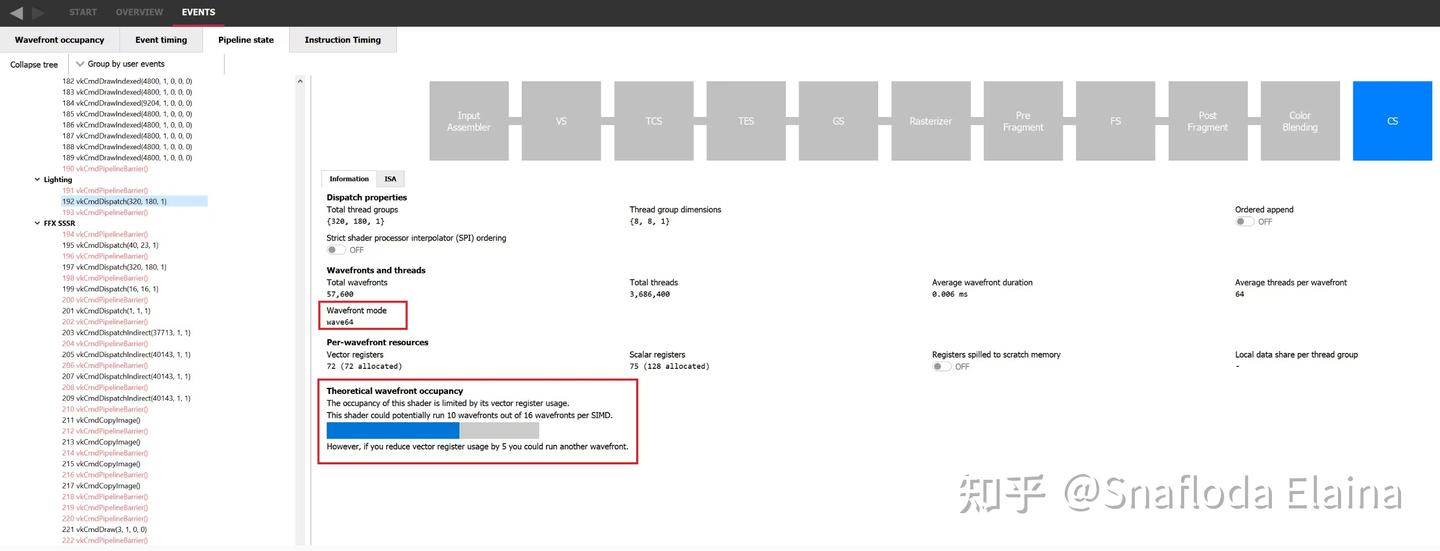Viewport: 1440px width, 551px height.
Task: Select the TES pipeline stage block
Action: pyautogui.click(x=746, y=121)
